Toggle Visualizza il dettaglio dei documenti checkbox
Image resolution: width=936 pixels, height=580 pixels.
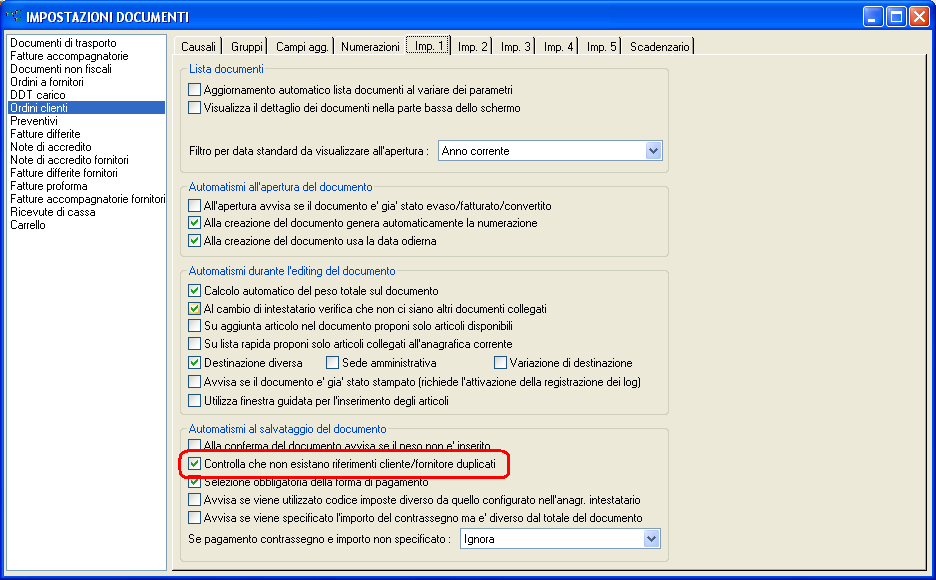pos(194,108)
